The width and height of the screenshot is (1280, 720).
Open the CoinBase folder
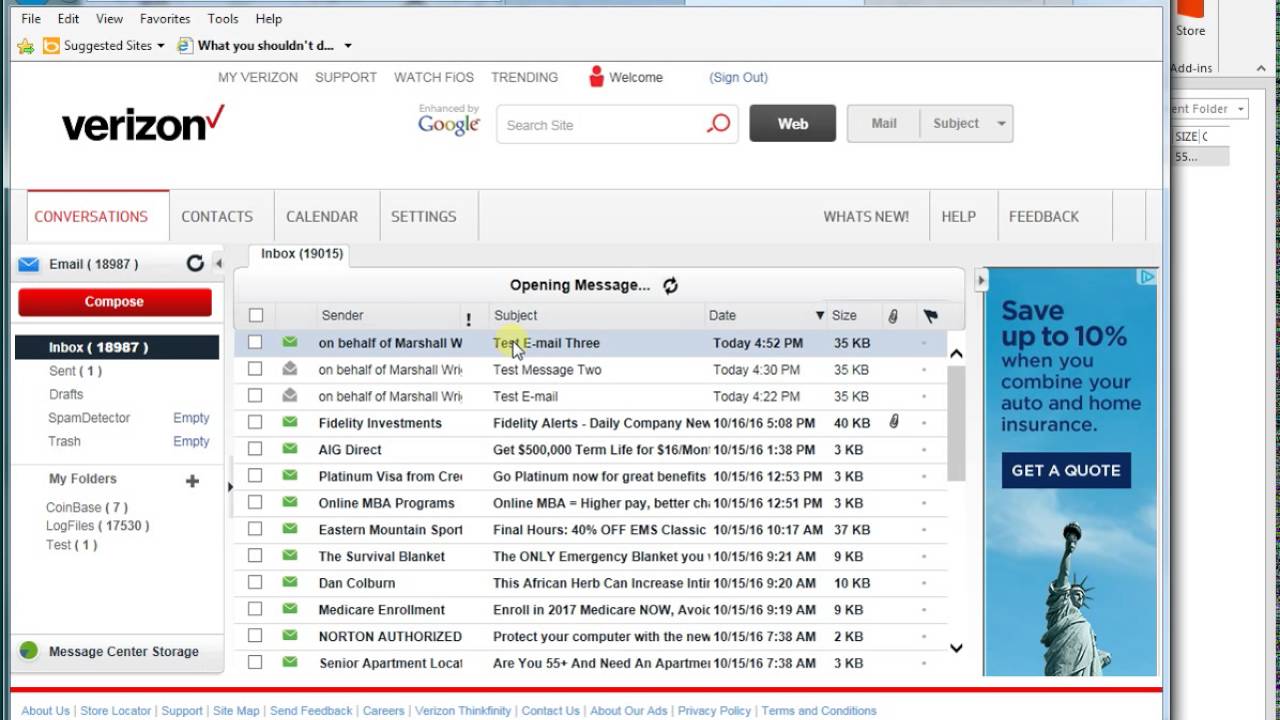[x=86, y=507]
